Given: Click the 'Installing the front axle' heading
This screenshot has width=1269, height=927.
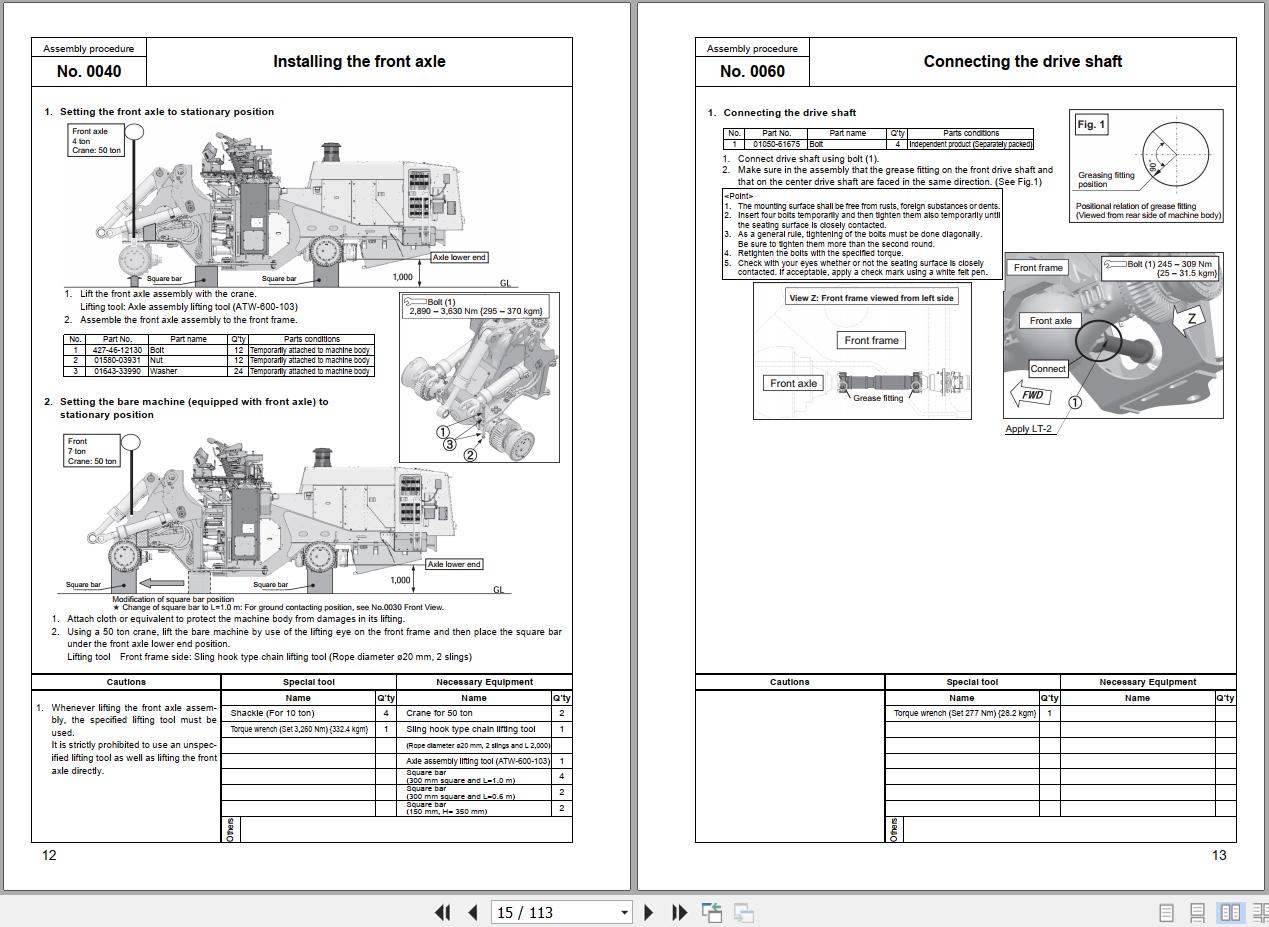Looking at the screenshot, I should click(x=359, y=62).
